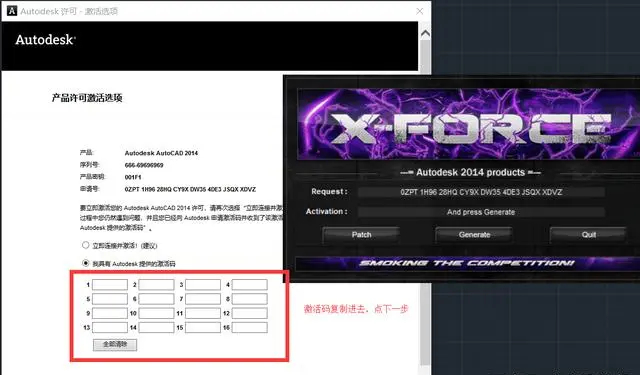Click the Autodesk logo in the black header

45,40
